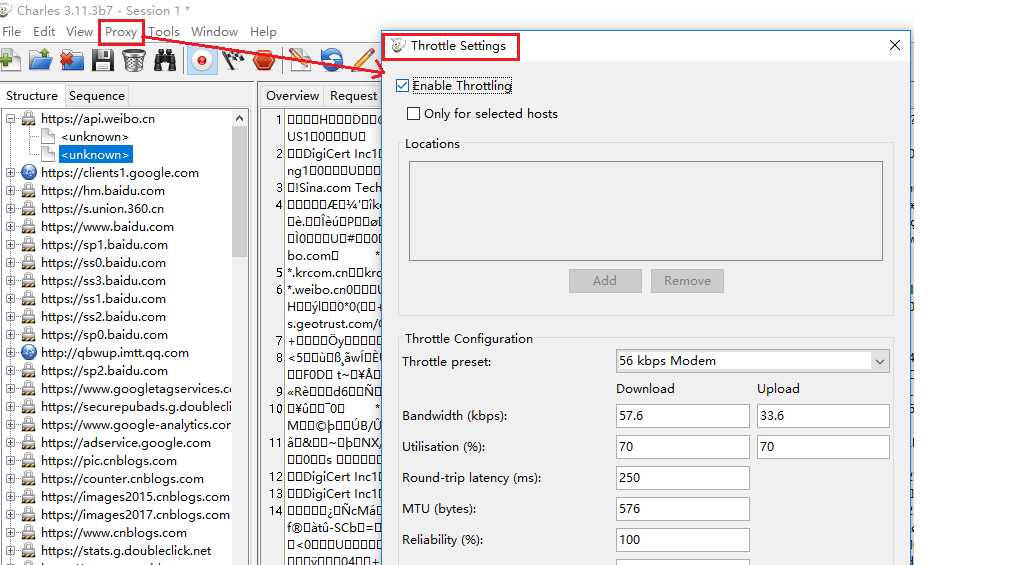Click the MTU bytes field
The image size is (1024, 565).
point(682,509)
